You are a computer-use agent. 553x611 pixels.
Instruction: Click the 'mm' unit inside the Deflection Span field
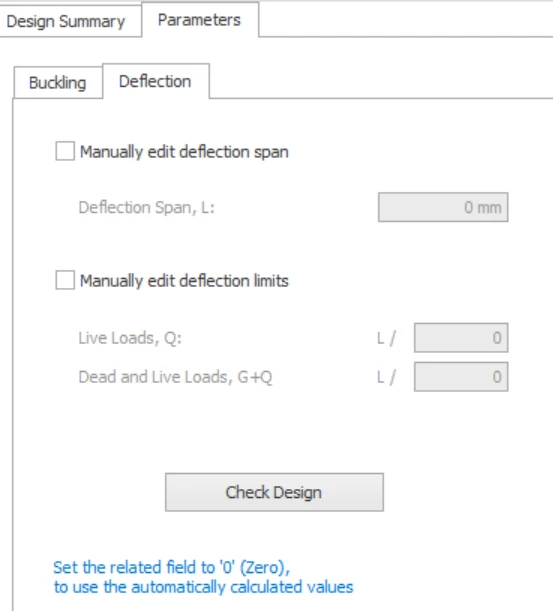click(489, 208)
